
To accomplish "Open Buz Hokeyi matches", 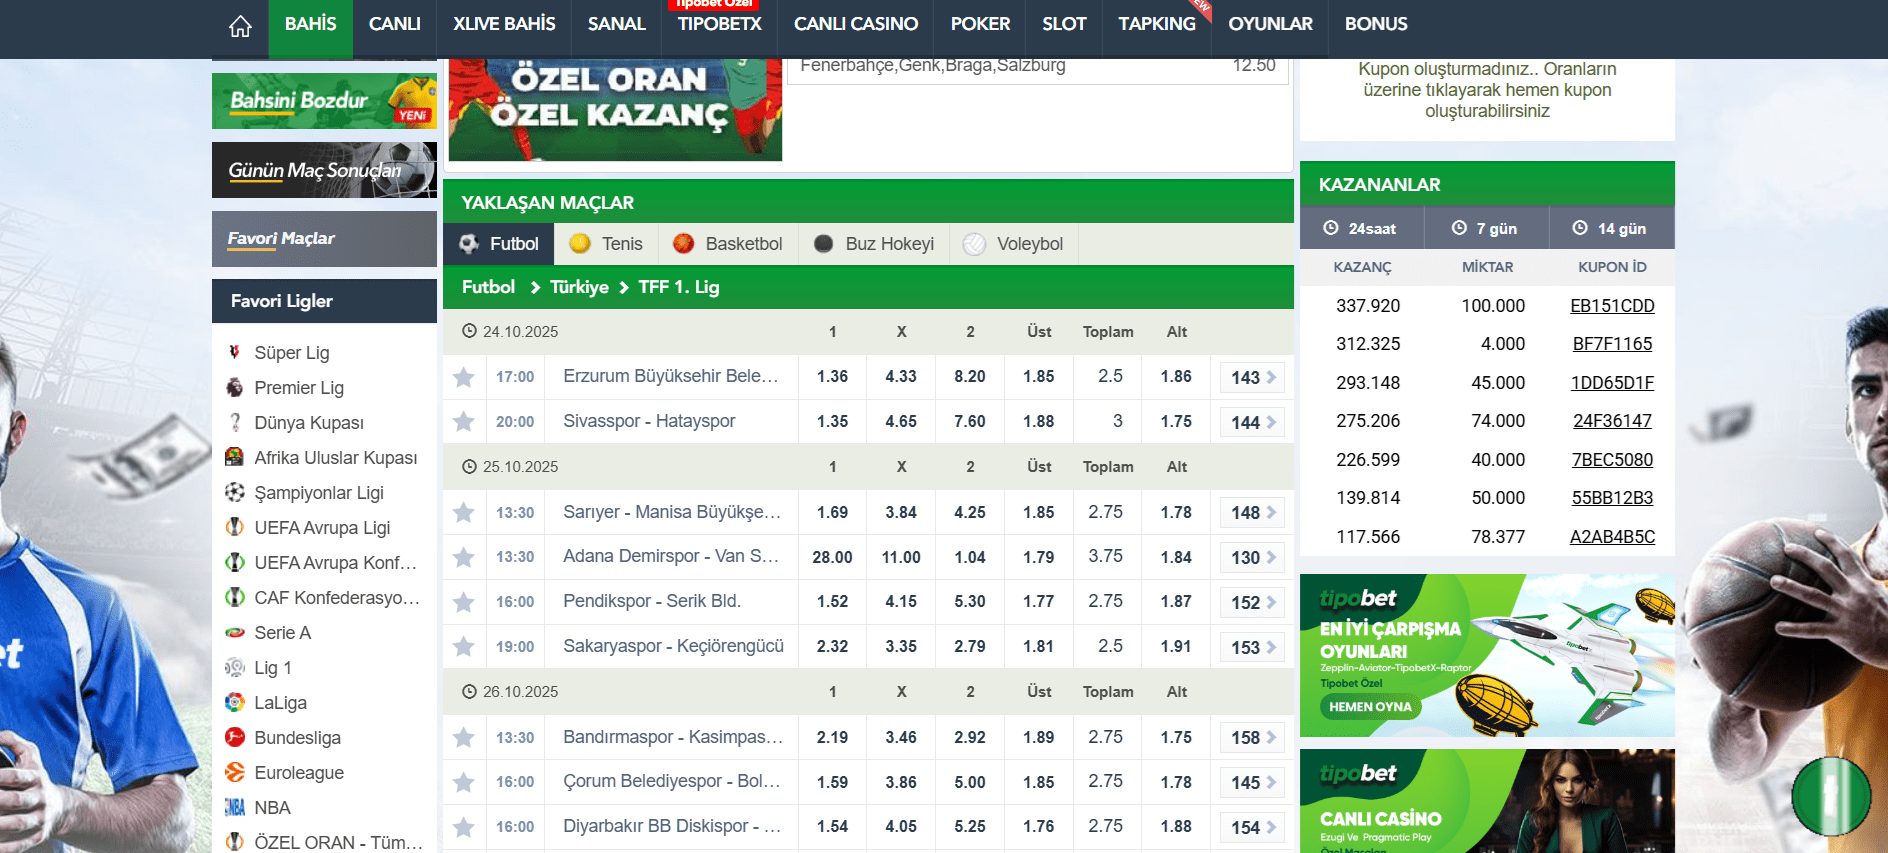I will click(874, 244).
